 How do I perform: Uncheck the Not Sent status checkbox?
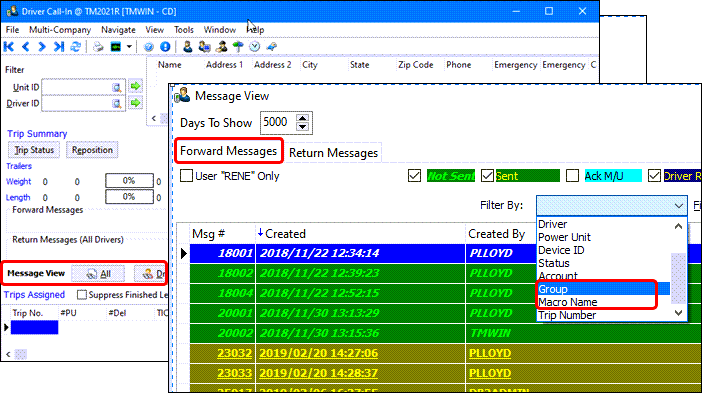[415, 175]
